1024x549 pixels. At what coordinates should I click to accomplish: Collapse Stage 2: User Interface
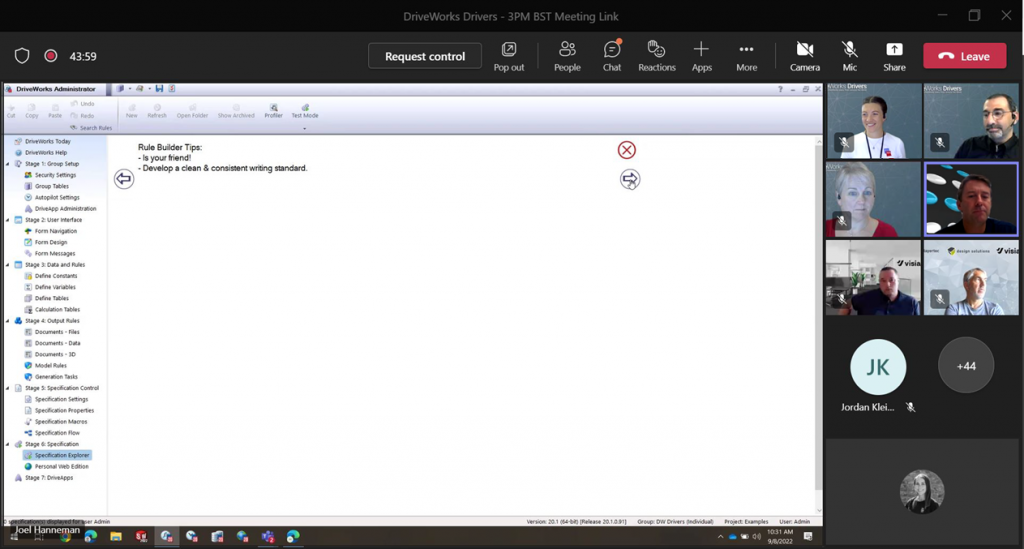pos(8,220)
